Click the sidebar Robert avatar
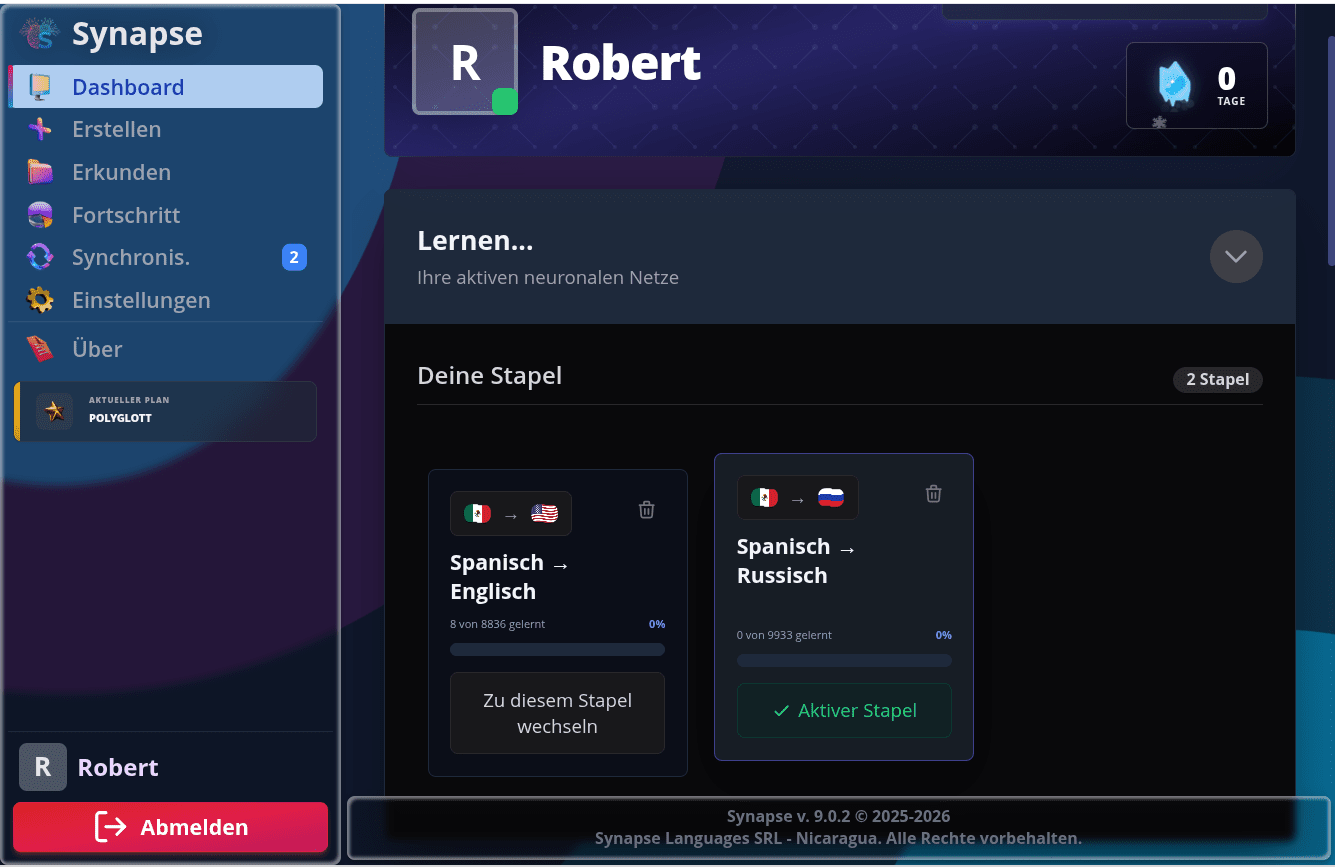The image size is (1335, 867). pyautogui.click(x=43, y=767)
